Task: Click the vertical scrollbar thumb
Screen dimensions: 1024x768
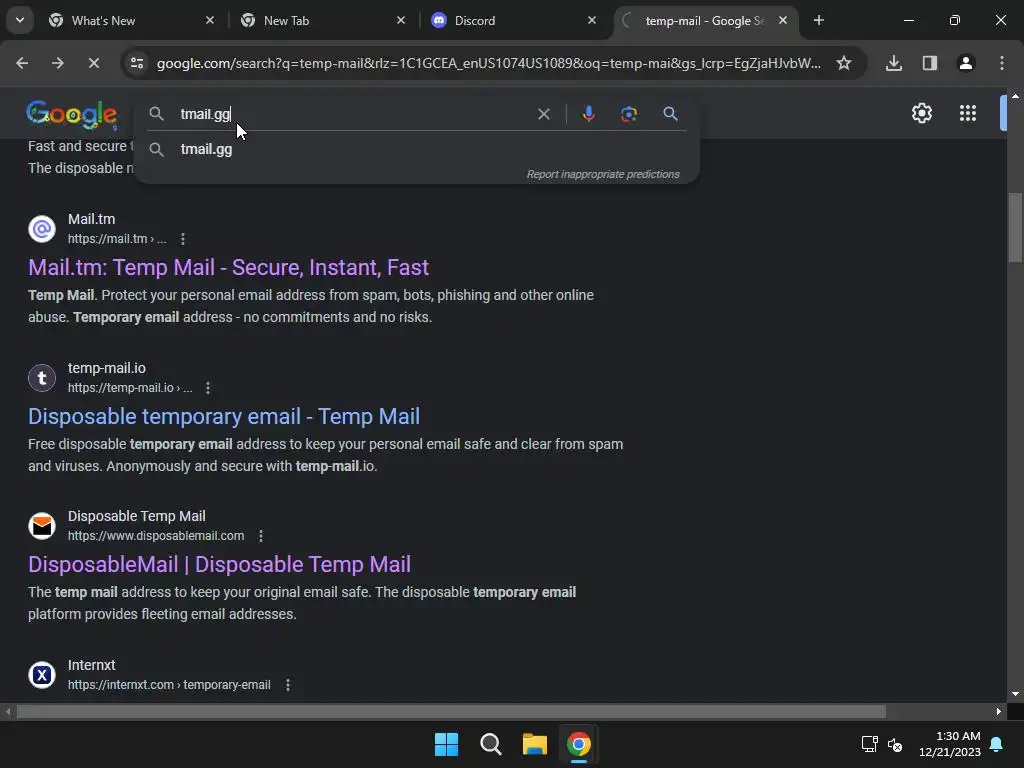Action: [1015, 227]
